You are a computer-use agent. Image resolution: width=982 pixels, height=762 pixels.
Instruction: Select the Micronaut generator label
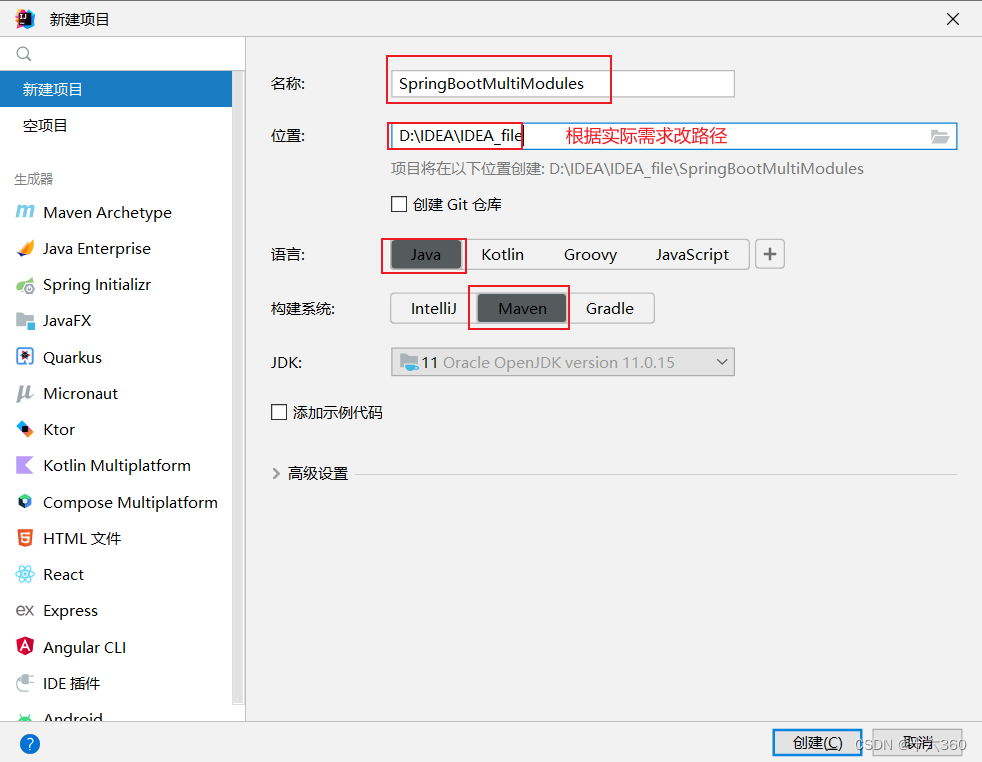[x=80, y=393]
